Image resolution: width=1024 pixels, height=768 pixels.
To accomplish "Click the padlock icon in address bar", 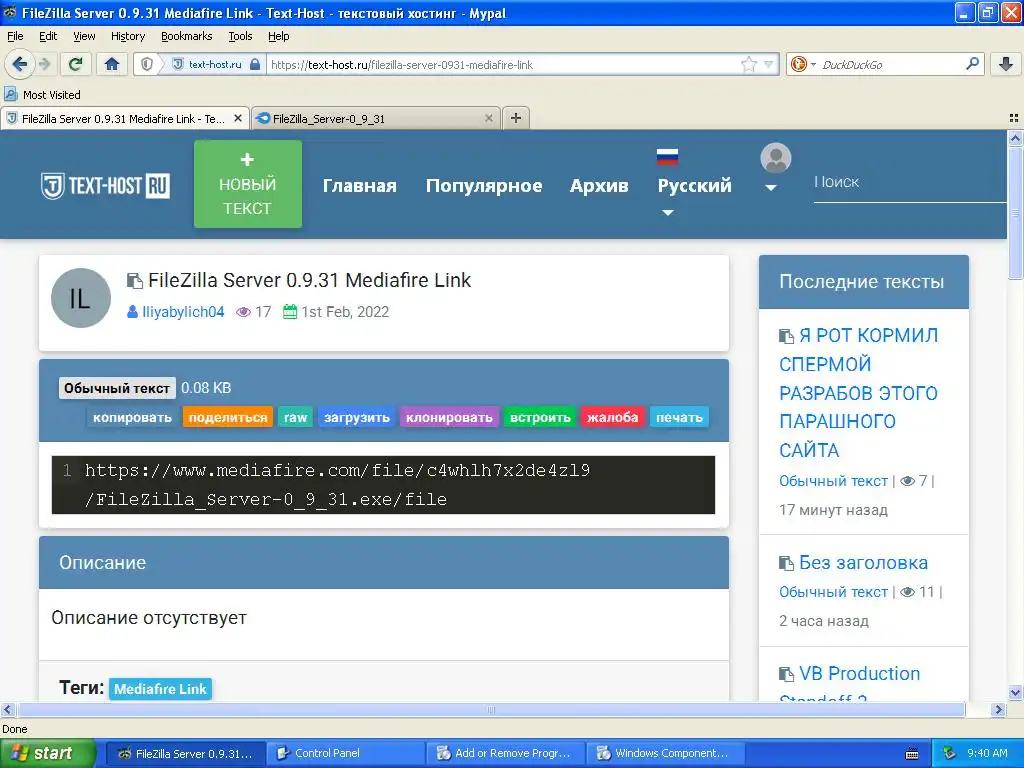I will click(x=255, y=64).
